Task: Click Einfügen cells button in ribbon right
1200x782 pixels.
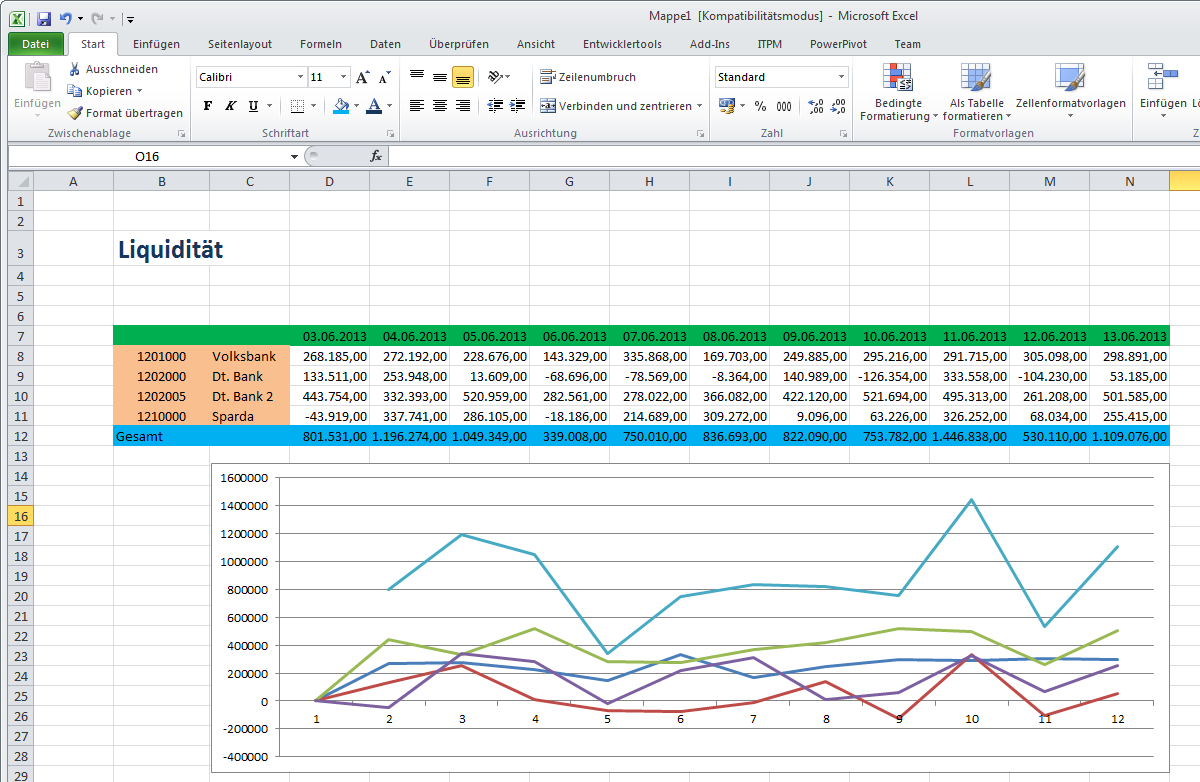Action: [1163, 92]
